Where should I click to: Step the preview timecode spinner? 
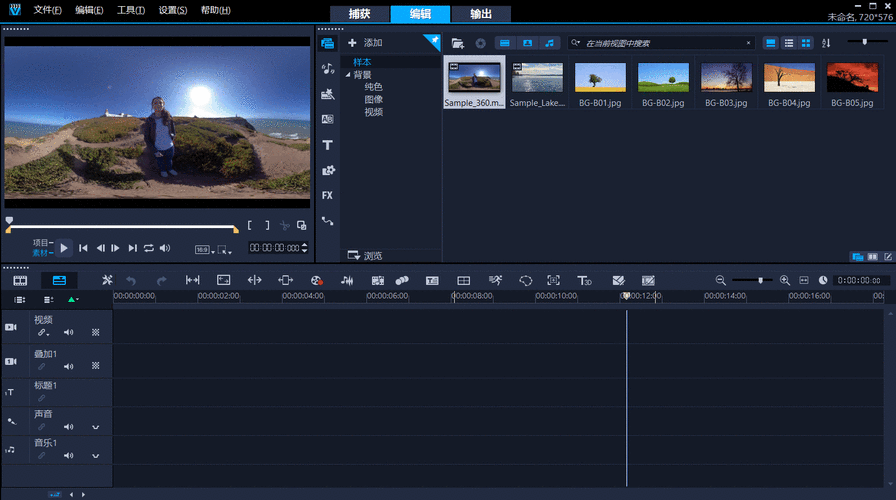pyautogui.click(x=304, y=248)
